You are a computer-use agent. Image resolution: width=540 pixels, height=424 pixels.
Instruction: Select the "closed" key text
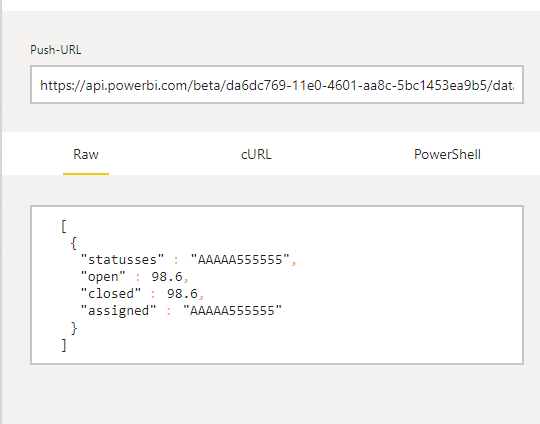(x=111, y=293)
